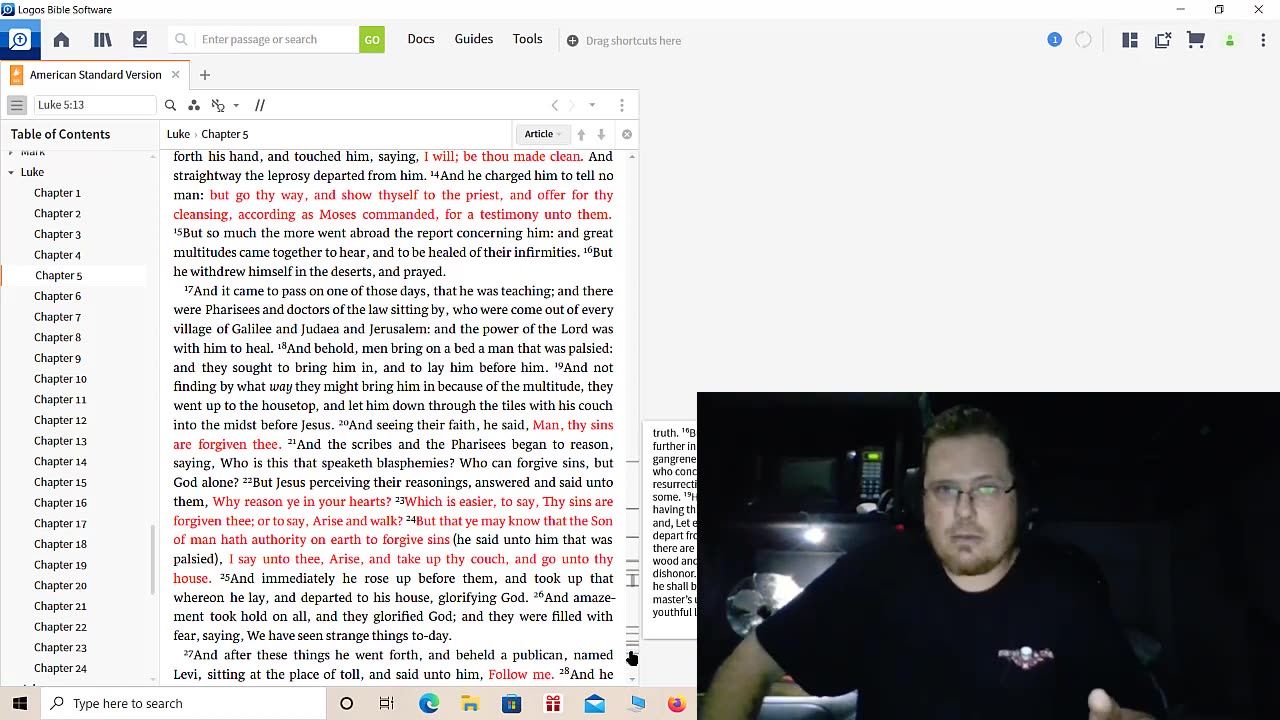Image resolution: width=1280 pixels, height=720 pixels.
Task: Open the store shopping cart icon
Action: pyautogui.click(x=1196, y=40)
